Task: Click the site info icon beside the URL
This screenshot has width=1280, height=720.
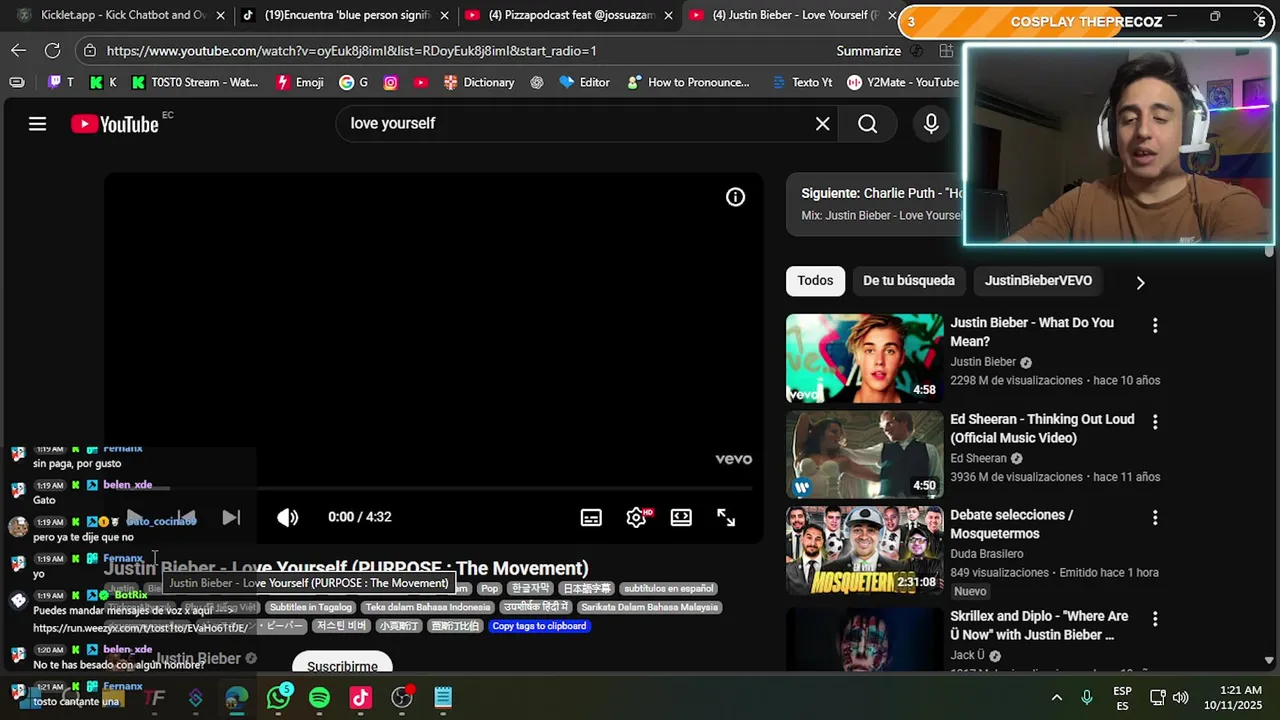Action: click(x=90, y=50)
